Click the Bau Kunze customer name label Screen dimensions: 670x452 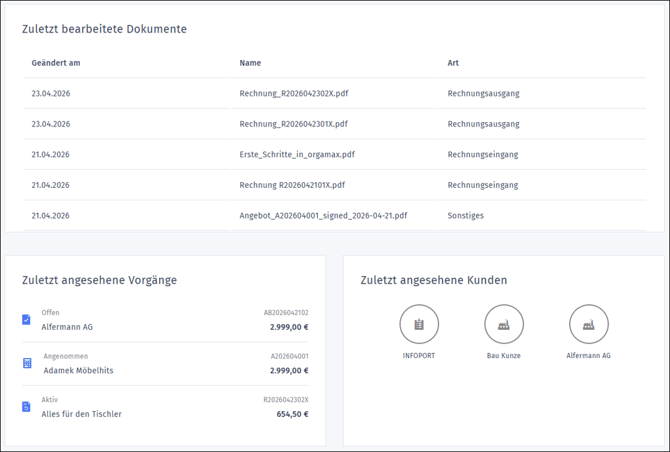[x=504, y=355]
